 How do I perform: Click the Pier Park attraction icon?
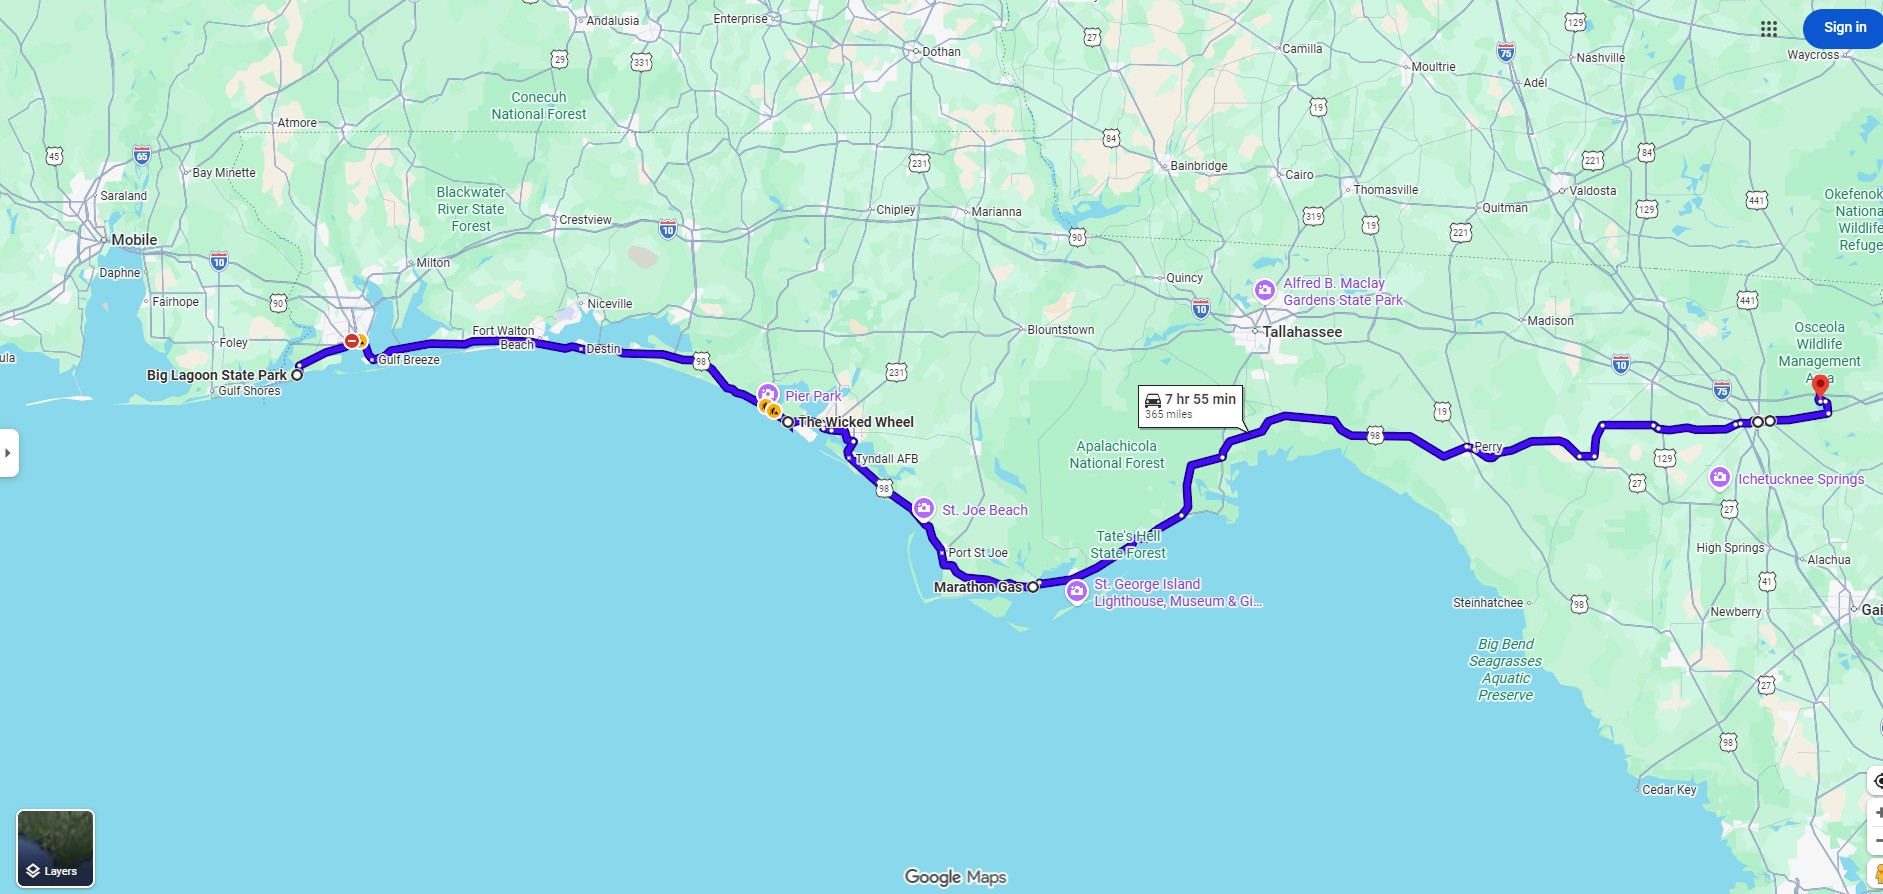tap(767, 394)
